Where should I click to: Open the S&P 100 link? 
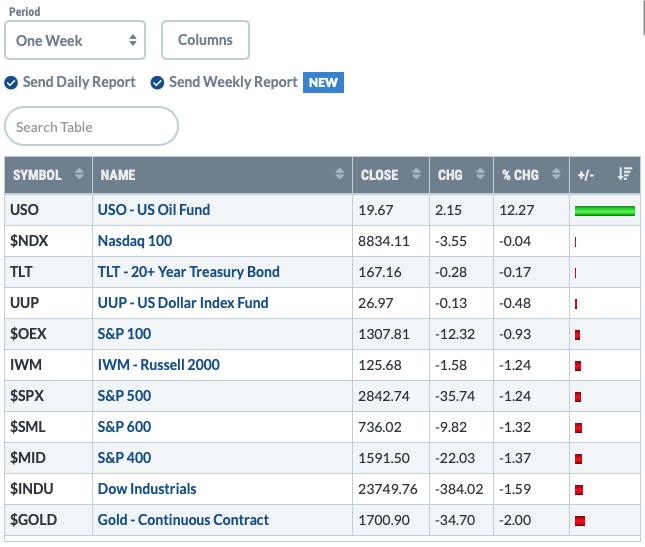[x=124, y=334]
